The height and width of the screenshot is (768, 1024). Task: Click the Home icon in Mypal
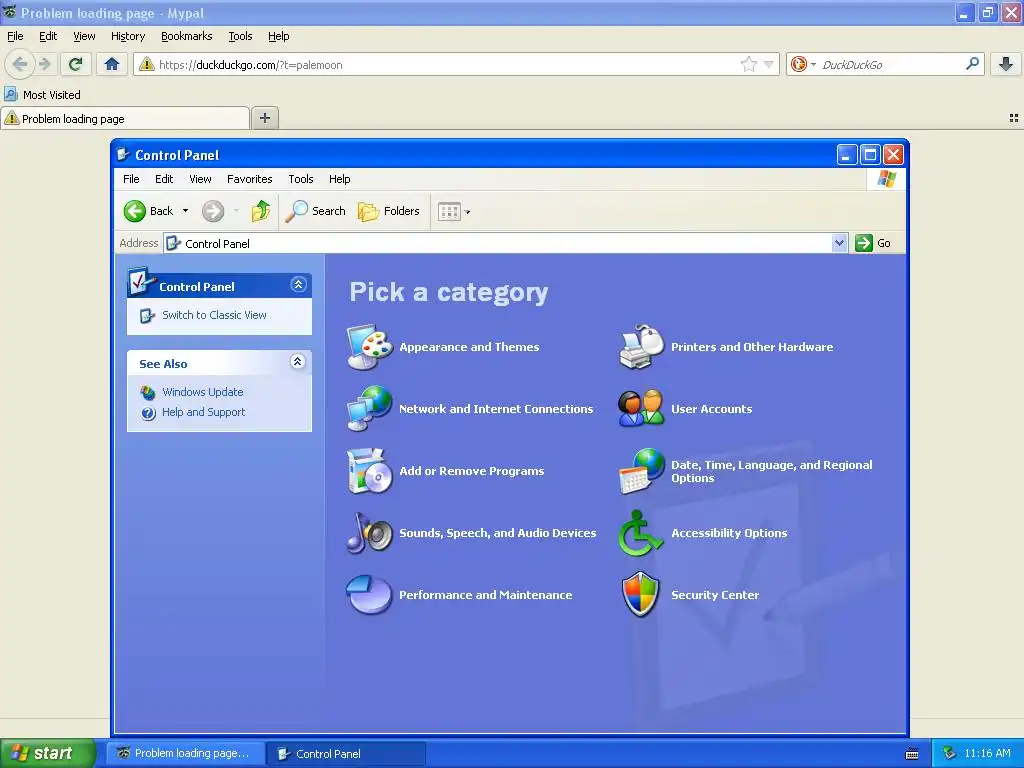point(112,64)
